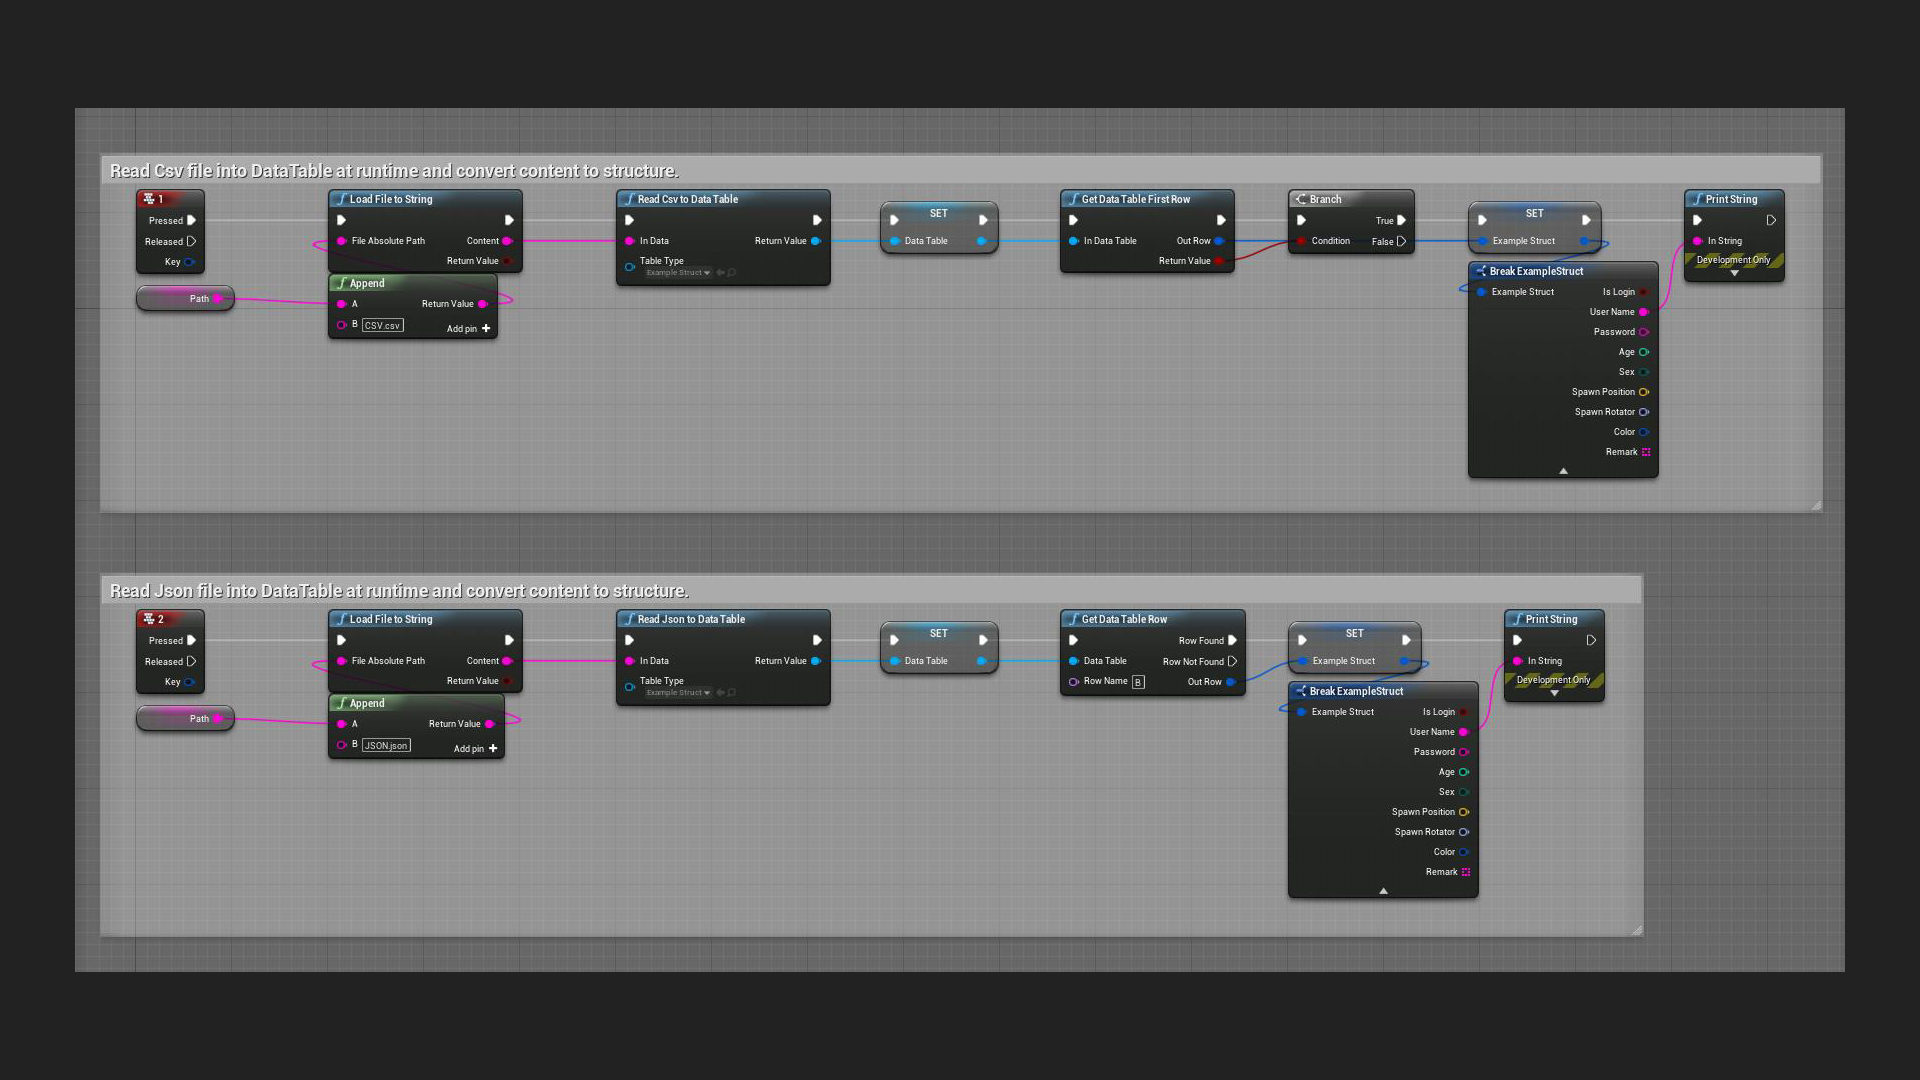The height and width of the screenshot is (1080, 1920).
Task: Expand the top Print String node's advanced pins
Action: [1734, 273]
